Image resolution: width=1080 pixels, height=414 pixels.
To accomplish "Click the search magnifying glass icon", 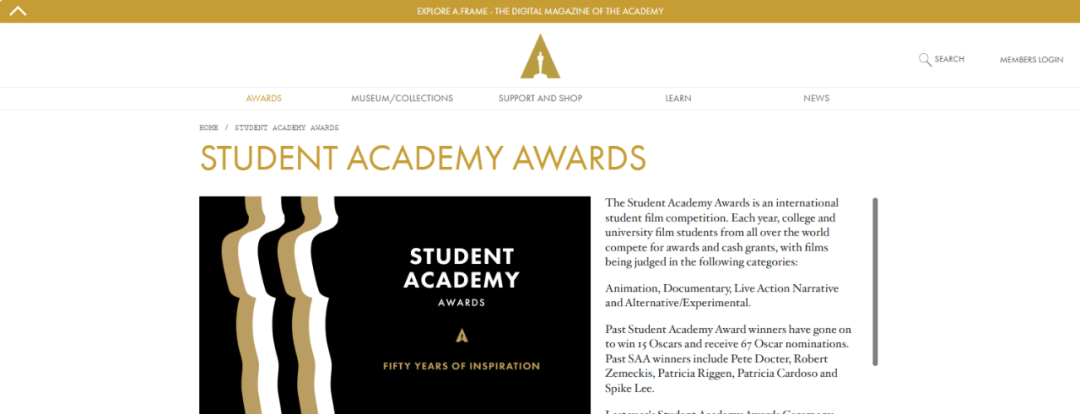I will click(925, 59).
